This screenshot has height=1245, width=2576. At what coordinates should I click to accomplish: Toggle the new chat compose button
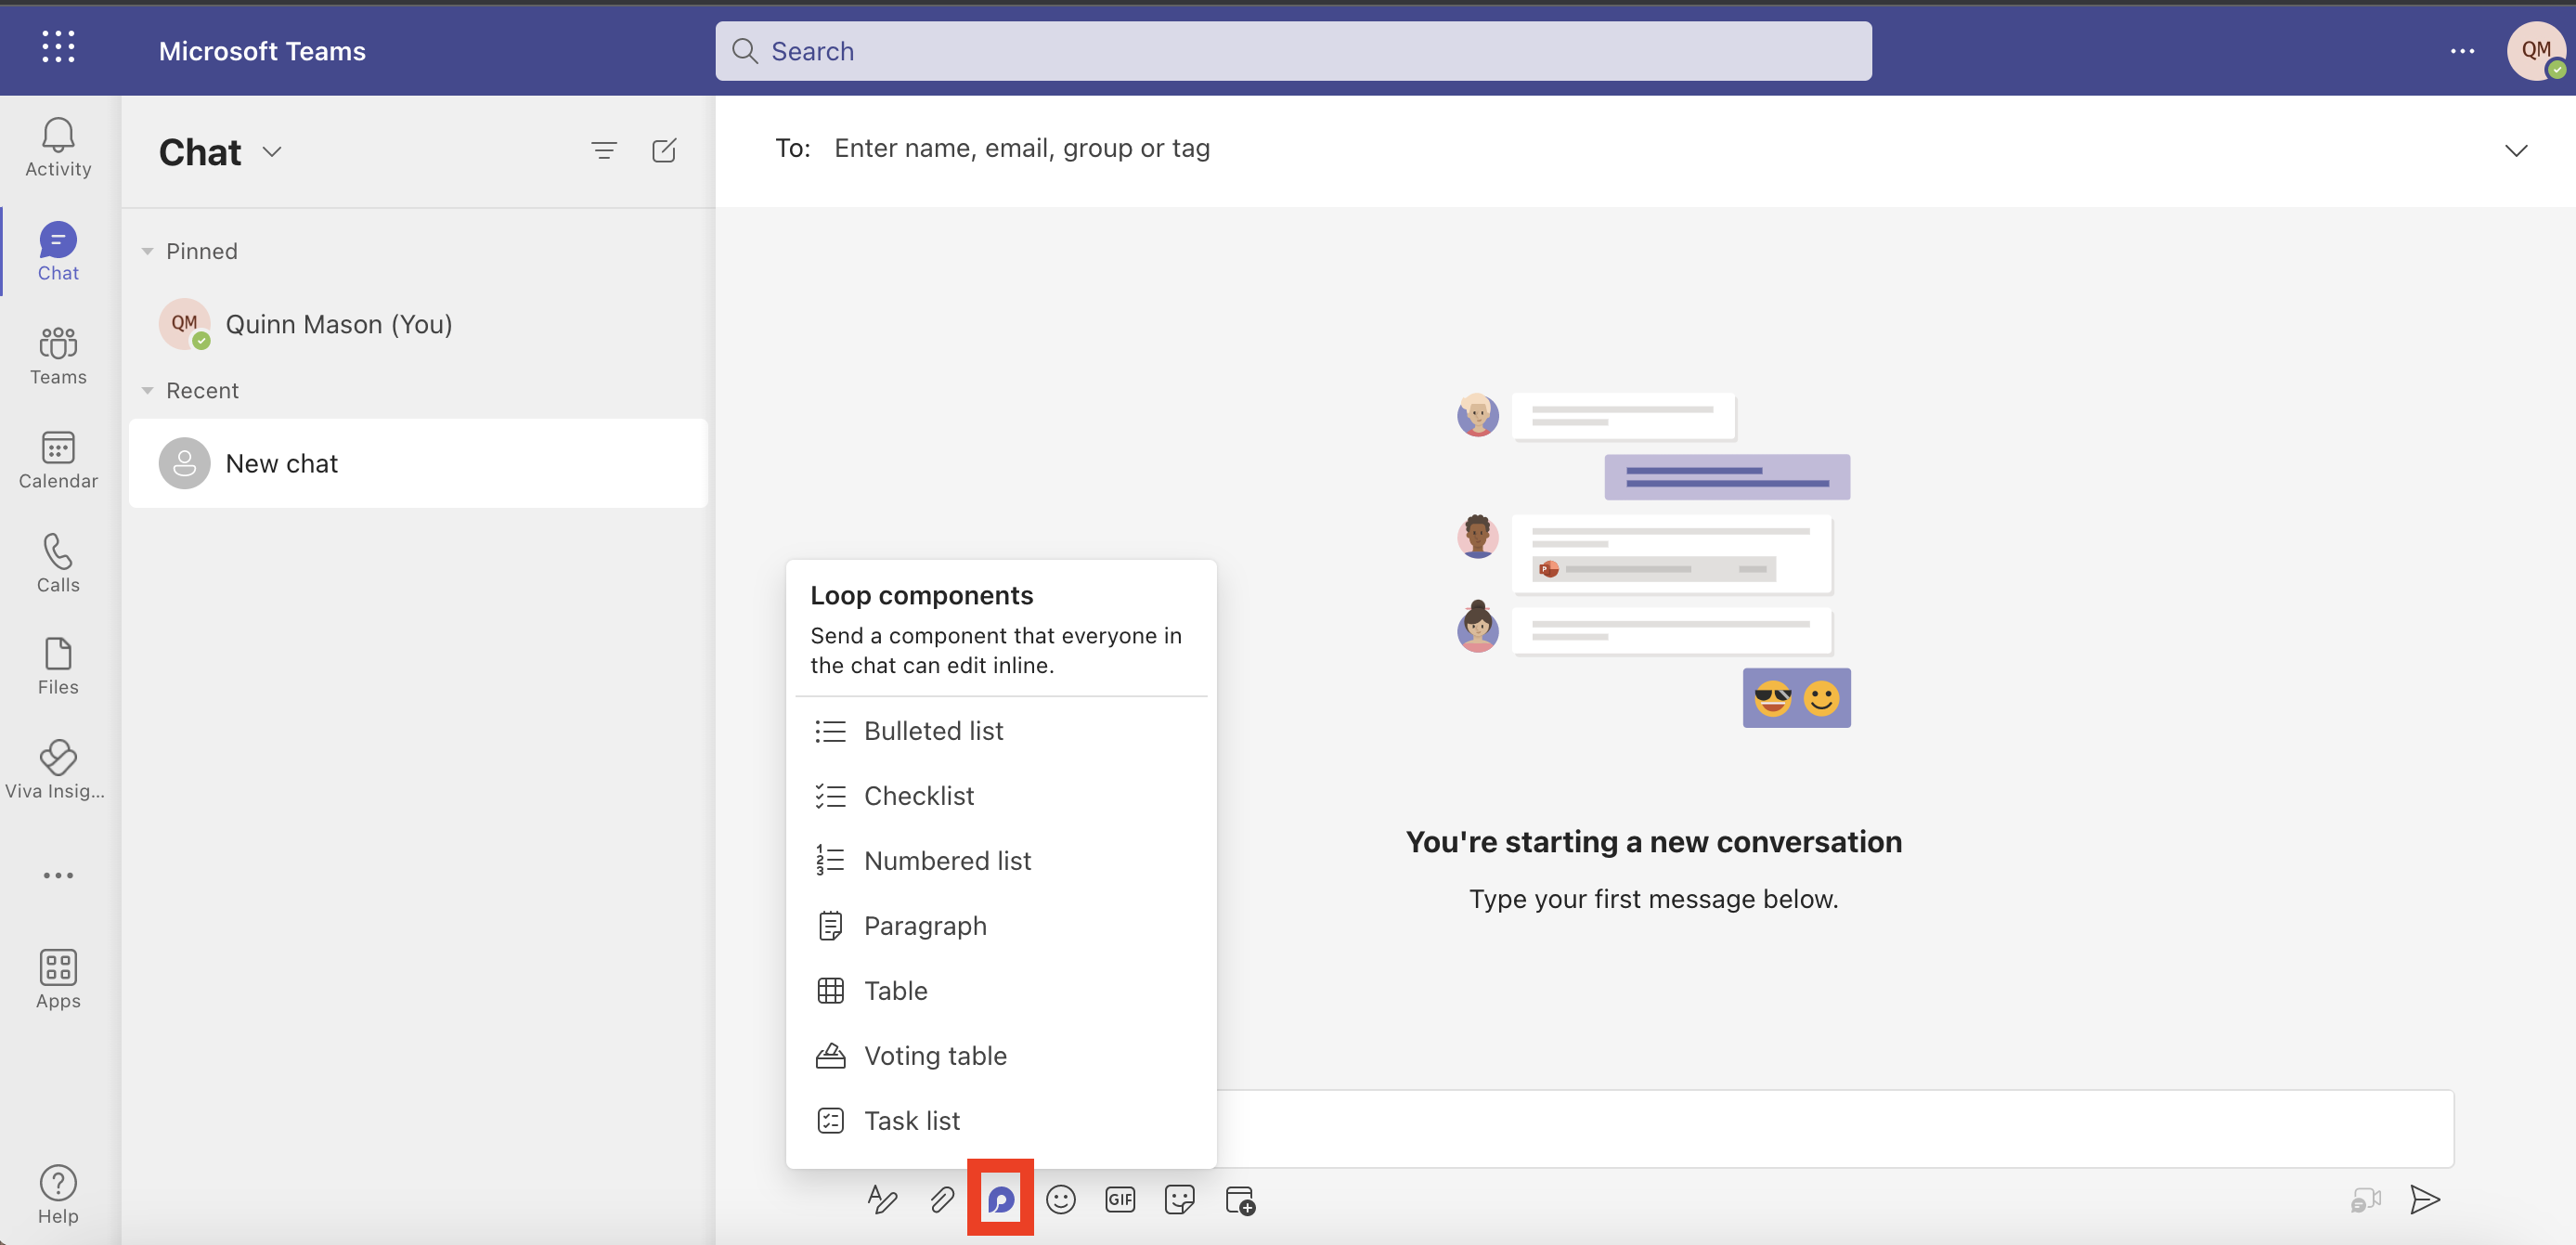[x=664, y=149]
